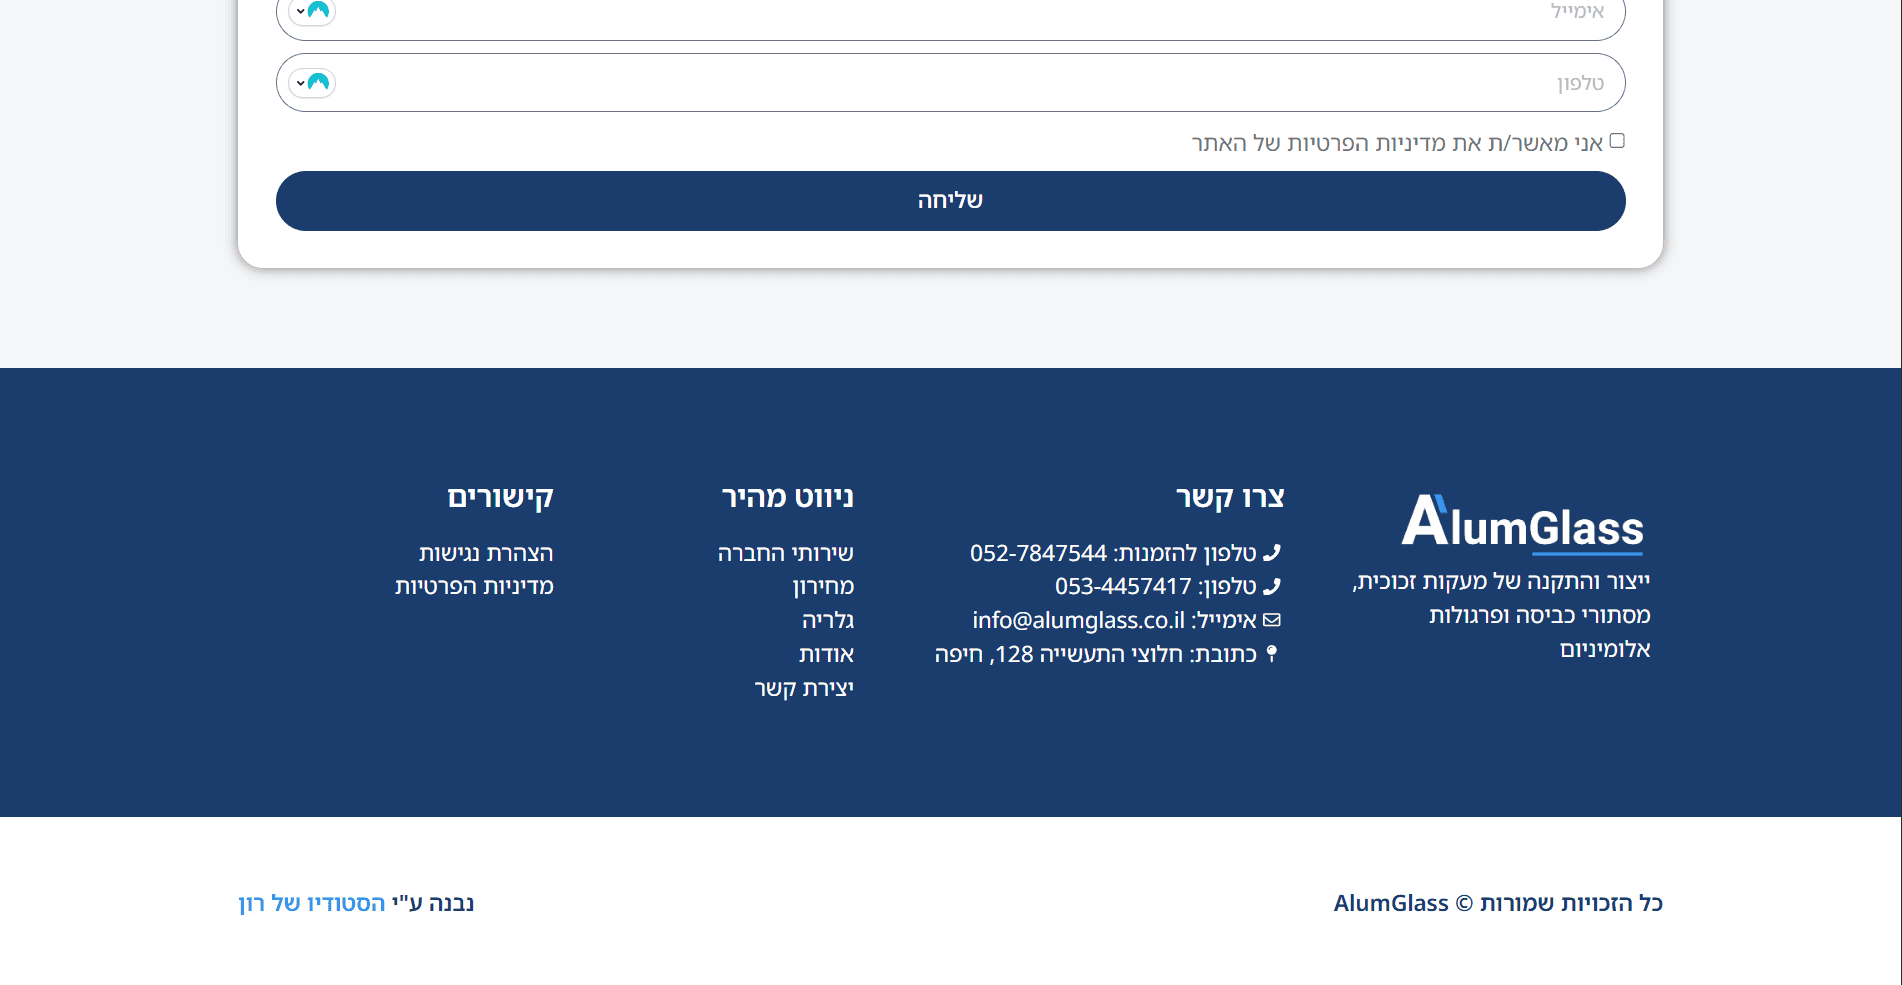Image resolution: width=1902 pixels, height=985 pixels.
Task: Open מדיניות הפרטיות footer link
Action: coord(474,586)
